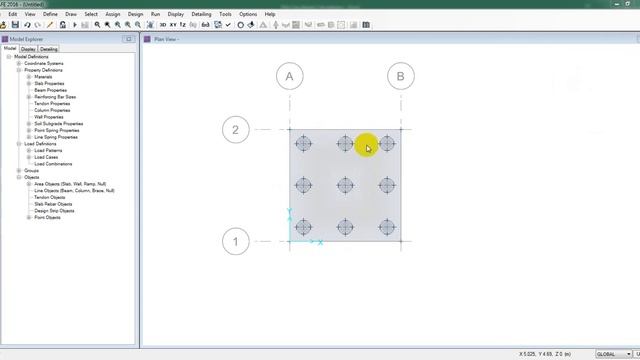Expand the Point Objects node

(x=29, y=218)
